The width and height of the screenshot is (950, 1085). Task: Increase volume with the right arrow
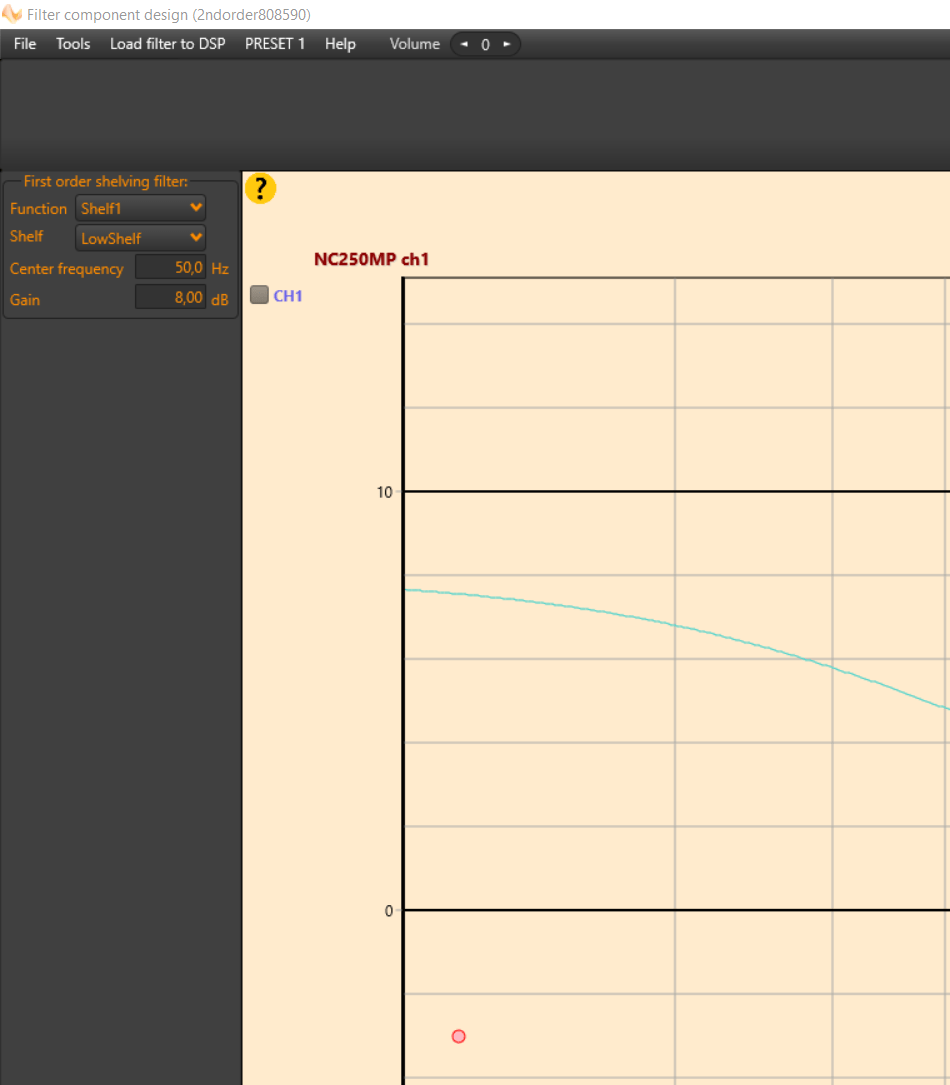(x=506, y=44)
